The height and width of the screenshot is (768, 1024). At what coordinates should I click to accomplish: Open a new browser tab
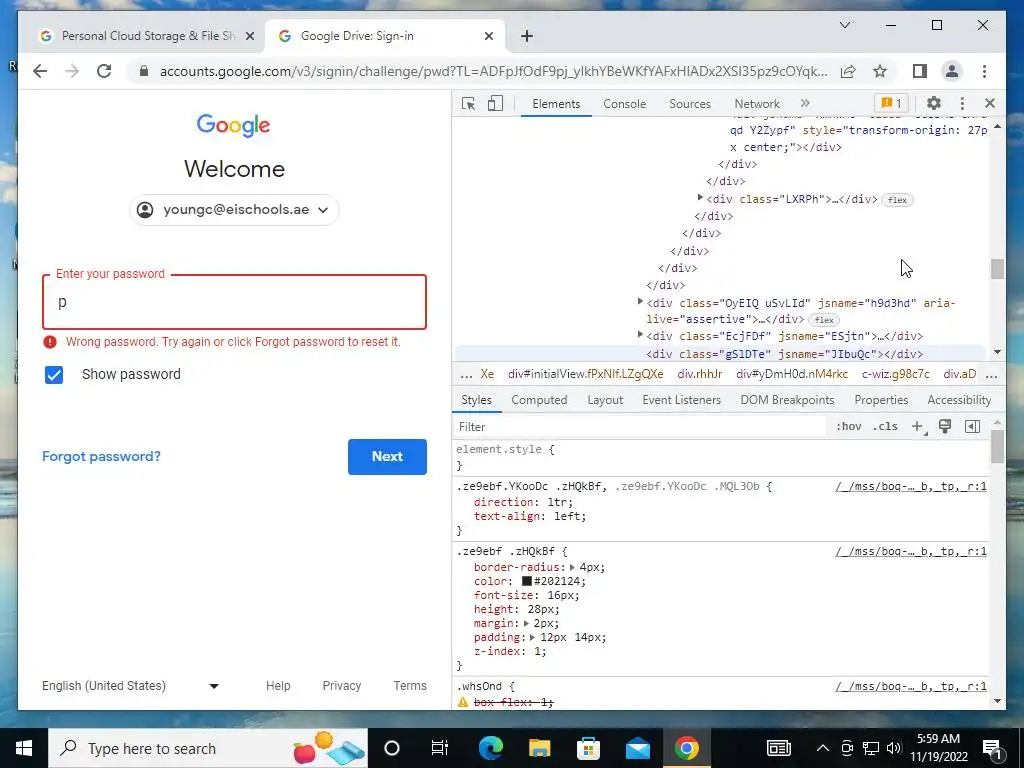click(x=527, y=37)
